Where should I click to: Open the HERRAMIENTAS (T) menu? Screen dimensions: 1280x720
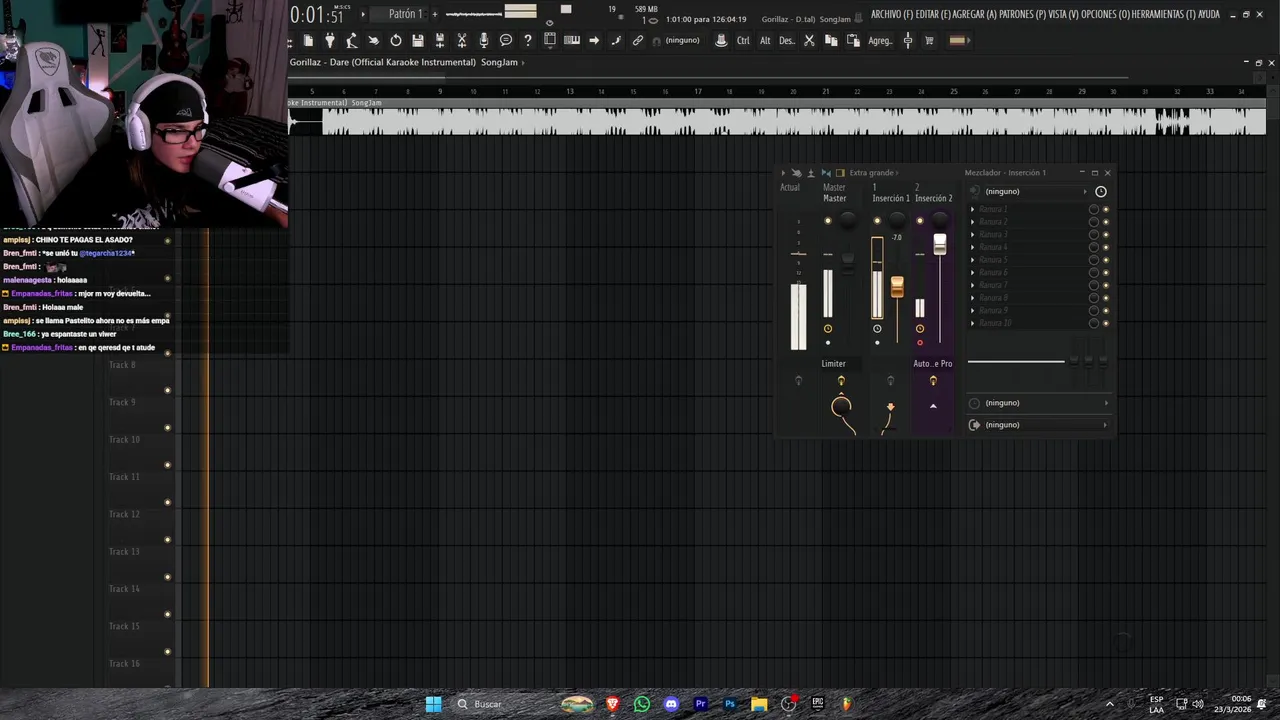pyautogui.click(x=1164, y=15)
